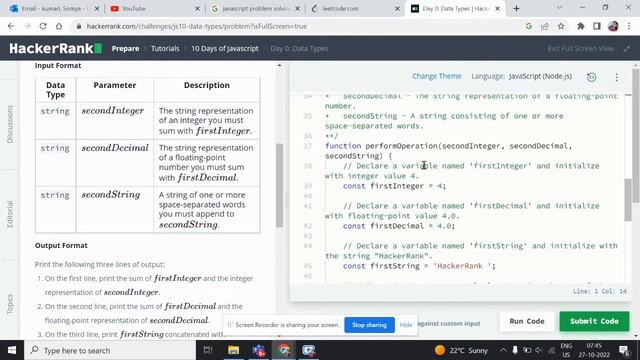
Task: Click problem panel vertical scrollbar
Action: pos(279,185)
